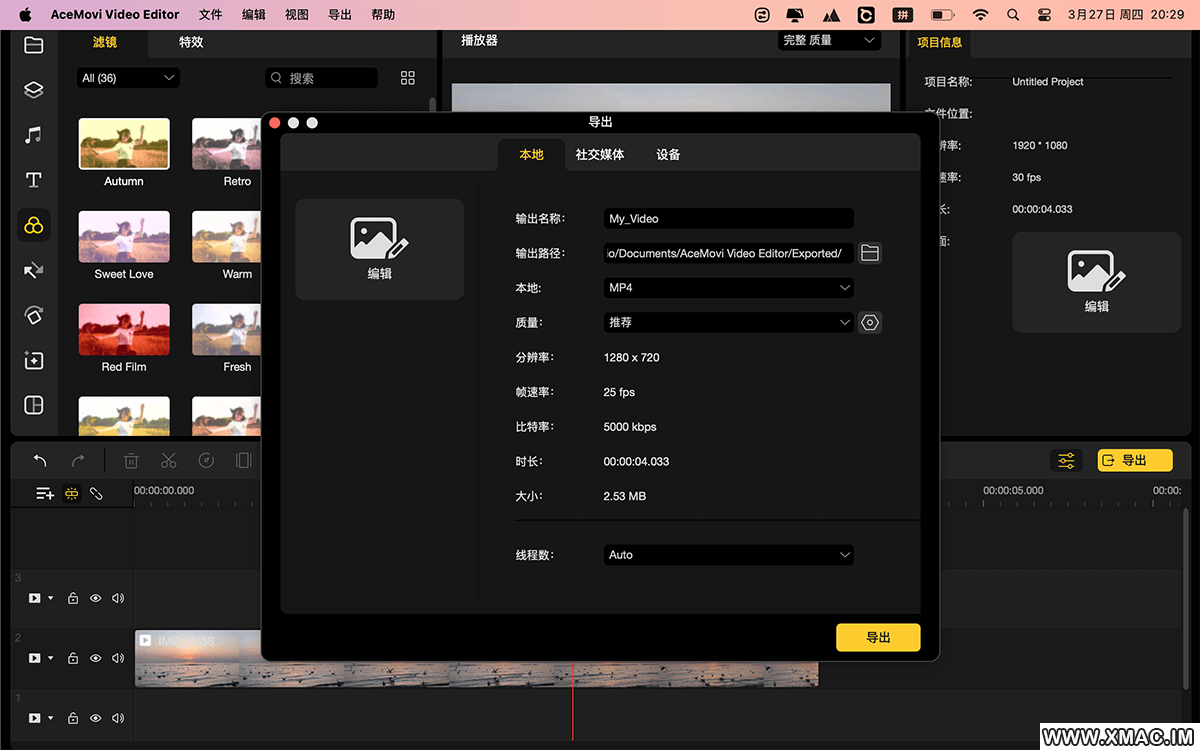
Task: Switch filters to grid view
Action: coord(408,78)
